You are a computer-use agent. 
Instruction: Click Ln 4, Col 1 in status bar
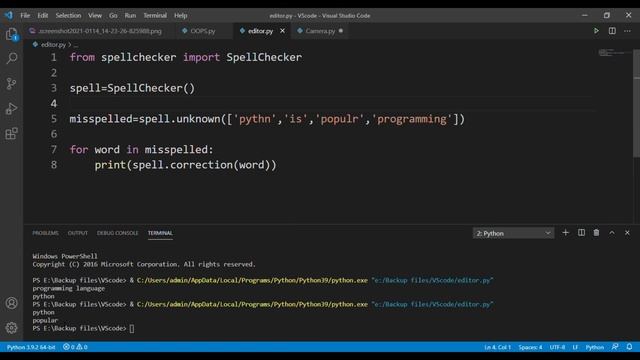pos(498,347)
